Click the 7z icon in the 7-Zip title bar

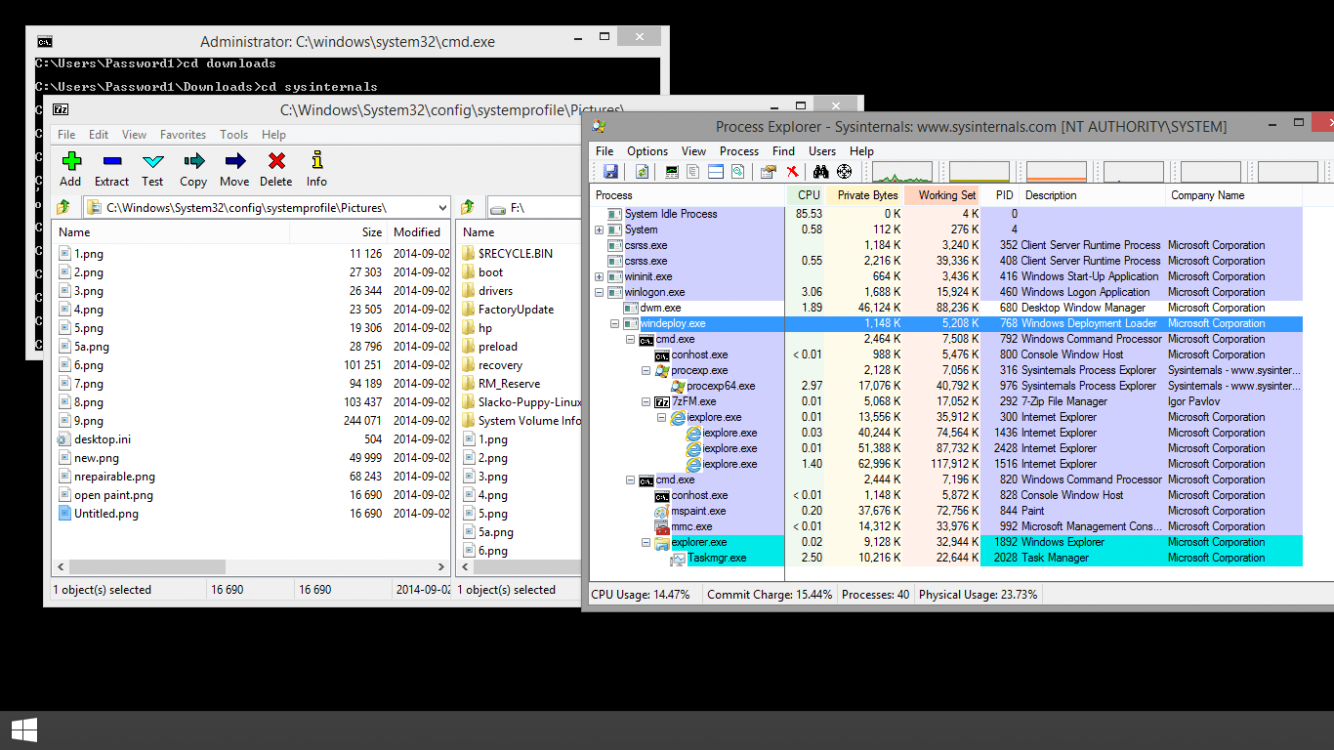pos(60,110)
